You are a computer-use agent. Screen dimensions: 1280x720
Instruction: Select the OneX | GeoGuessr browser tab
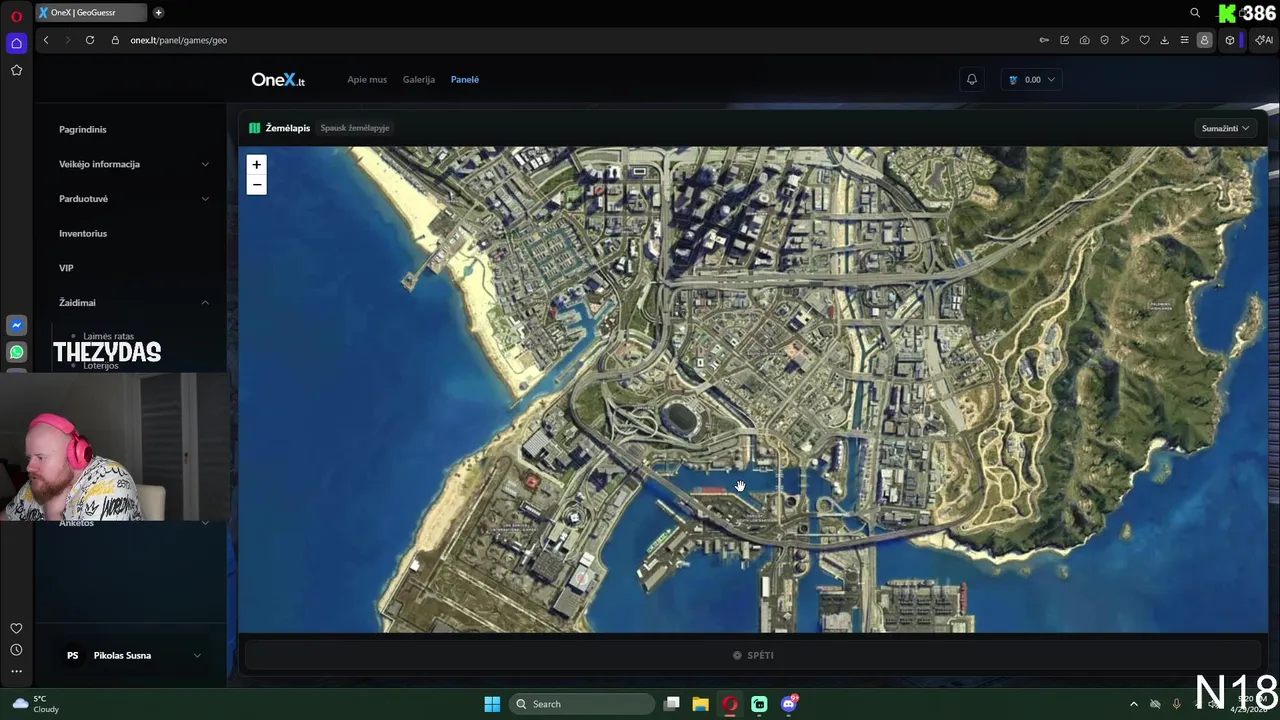90,12
